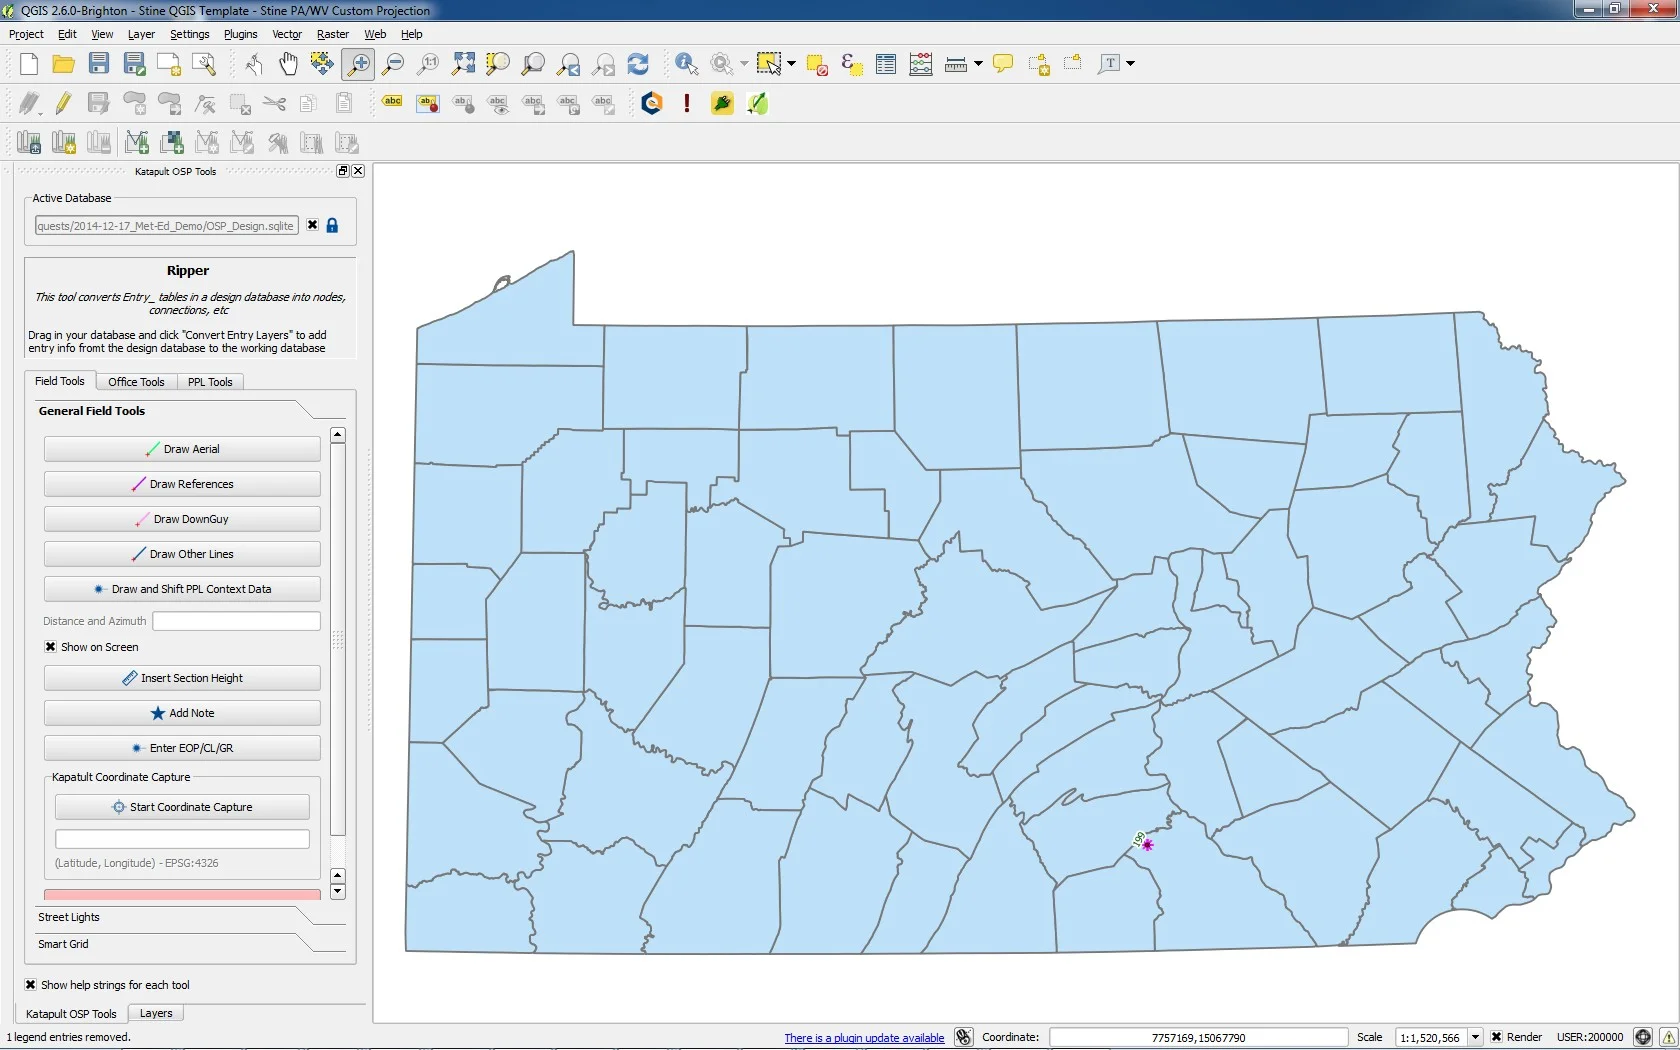Click the Distance and Azimuth input field
Image resolution: width=1680 pixels, height=1050 pixels.
click(236, 621)
